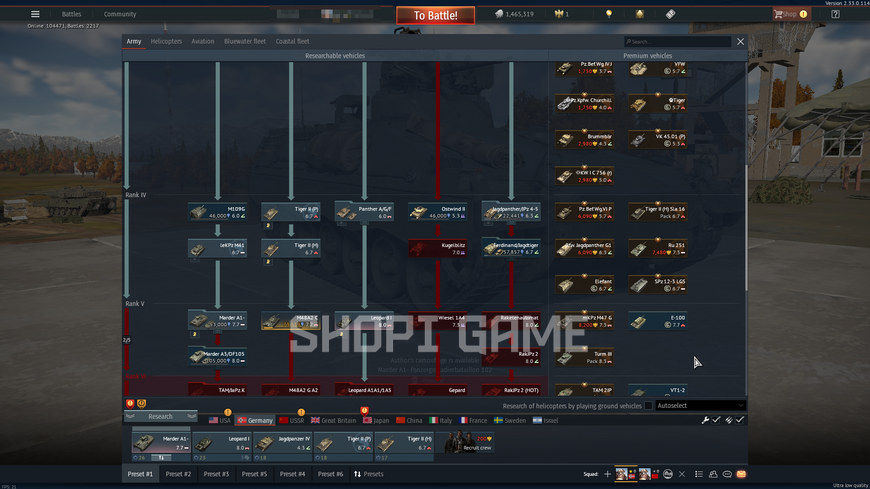Click the Silver Lions balance 1,465,319
870x489 pixels.
514,14
